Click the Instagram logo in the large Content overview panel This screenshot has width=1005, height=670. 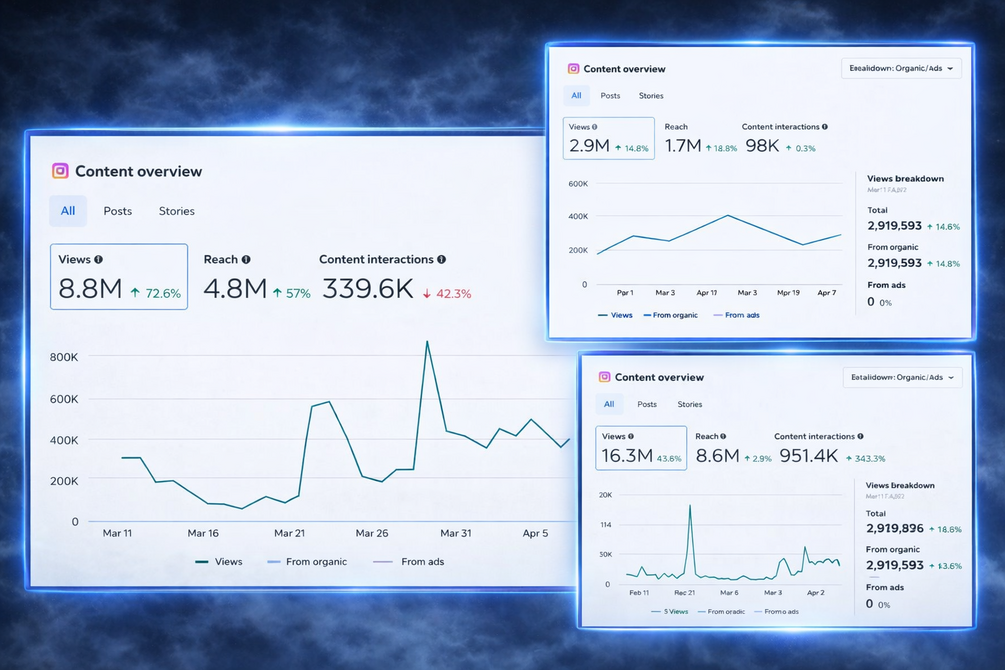click(60, 171)
